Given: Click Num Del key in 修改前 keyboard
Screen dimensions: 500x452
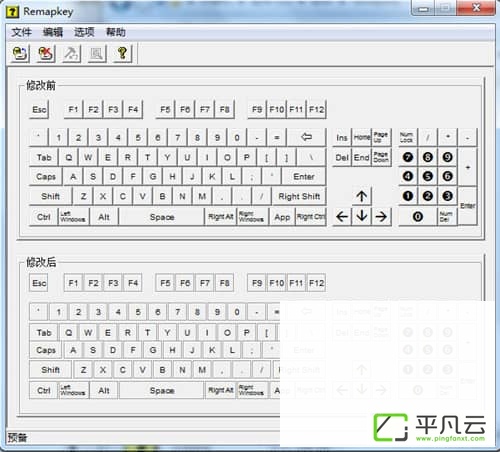Looking at the screenshot, I should coord(447,217).
